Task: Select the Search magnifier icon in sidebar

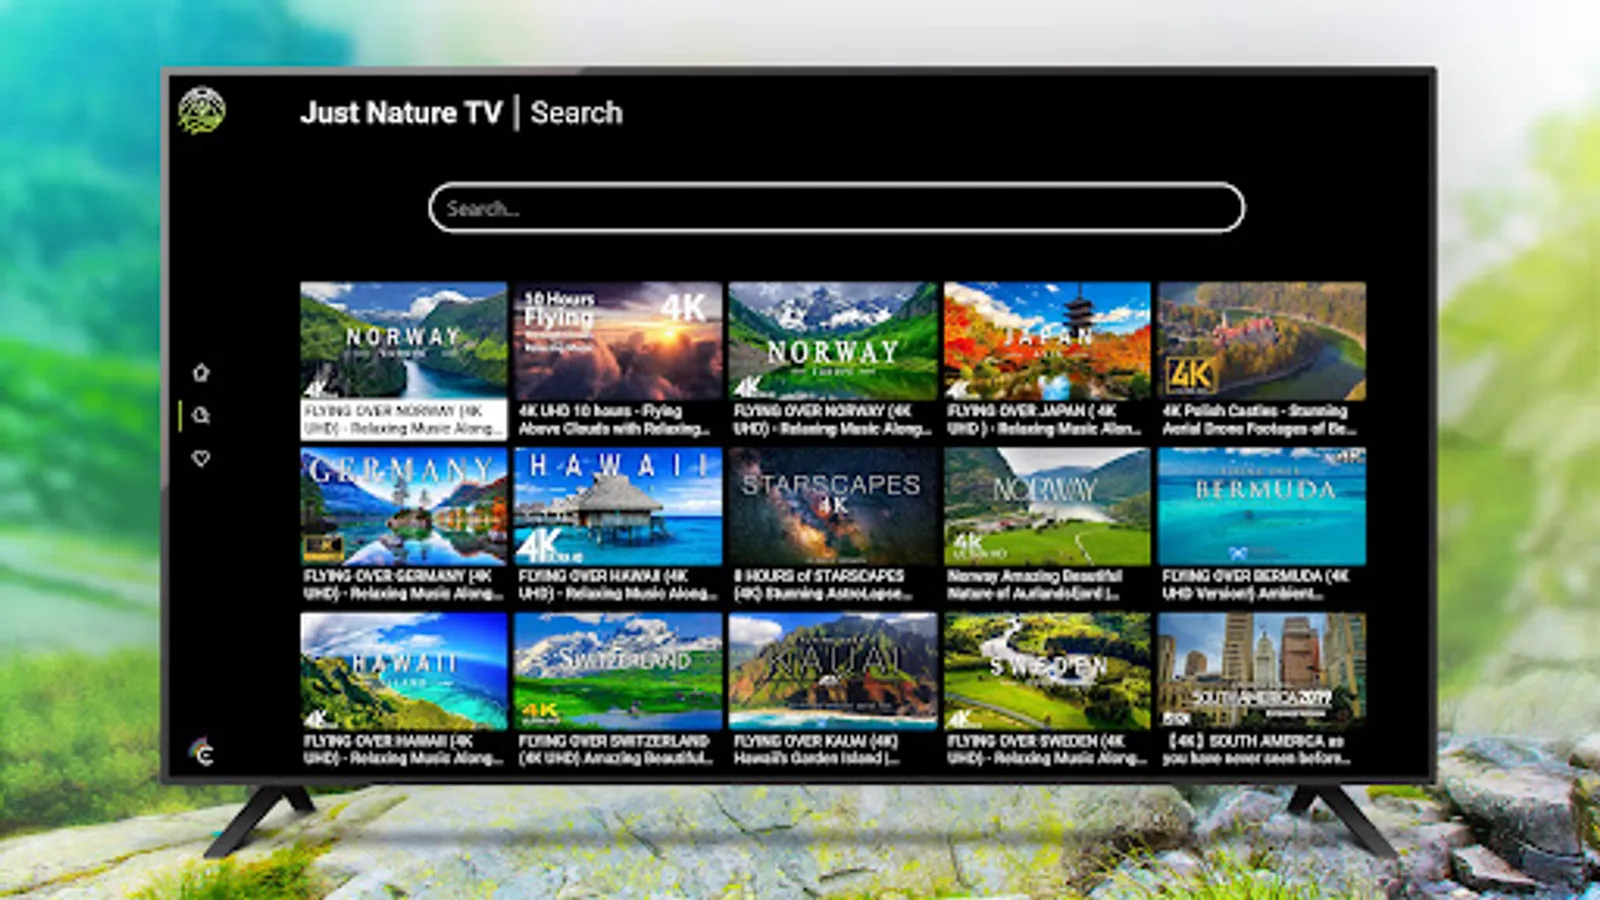Action: [201, 415]
